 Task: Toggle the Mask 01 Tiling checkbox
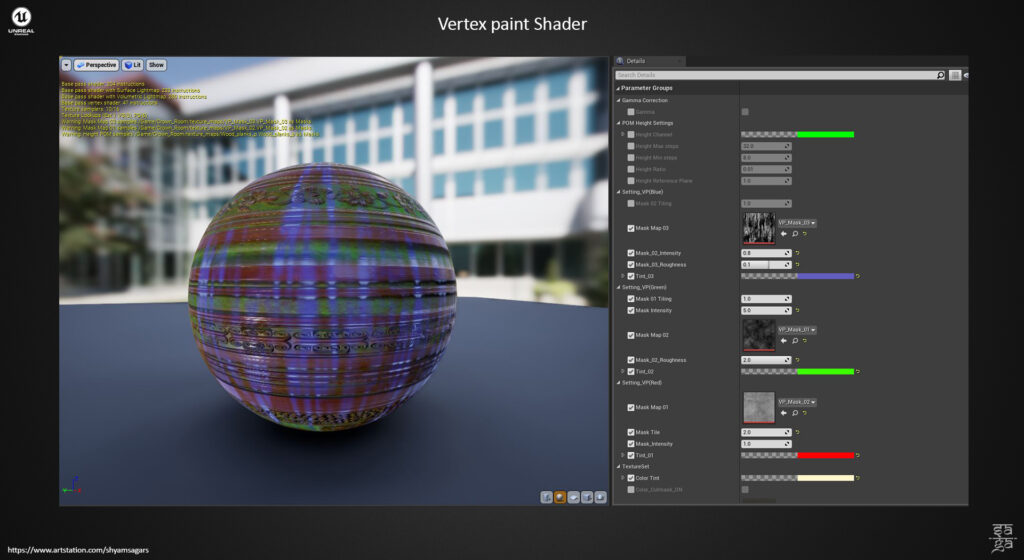click(x=631, y=299)
